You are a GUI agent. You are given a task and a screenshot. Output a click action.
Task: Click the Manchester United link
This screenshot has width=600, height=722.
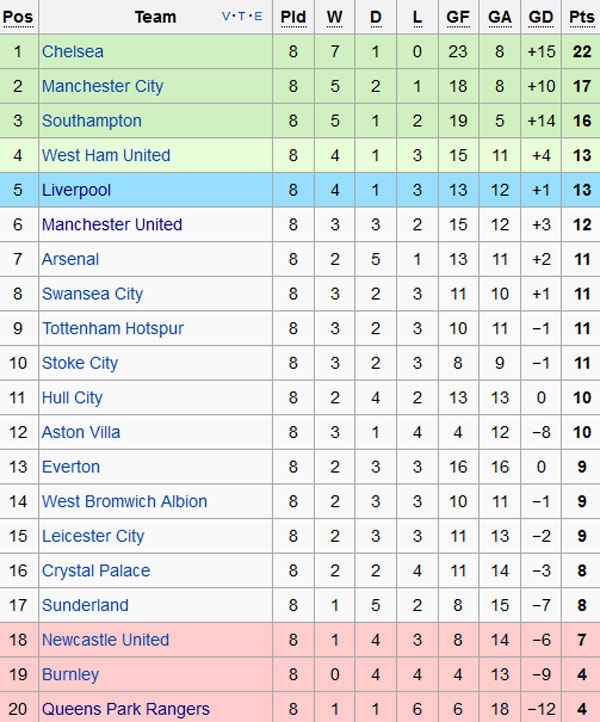(x=111, y=225)
